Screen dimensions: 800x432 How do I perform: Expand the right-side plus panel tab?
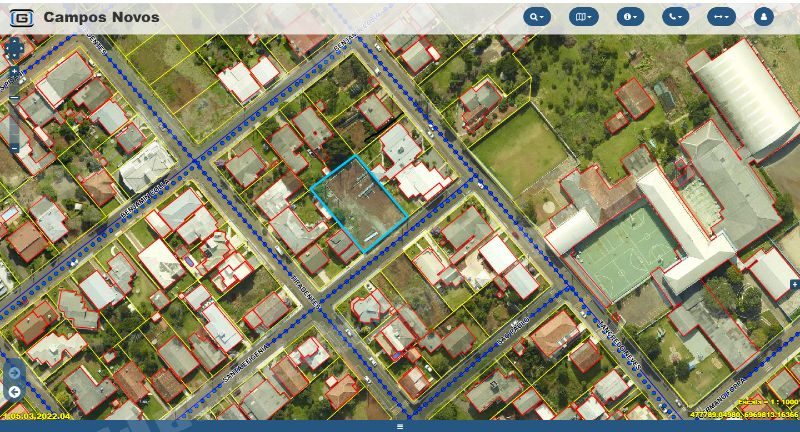pos(795,284)
